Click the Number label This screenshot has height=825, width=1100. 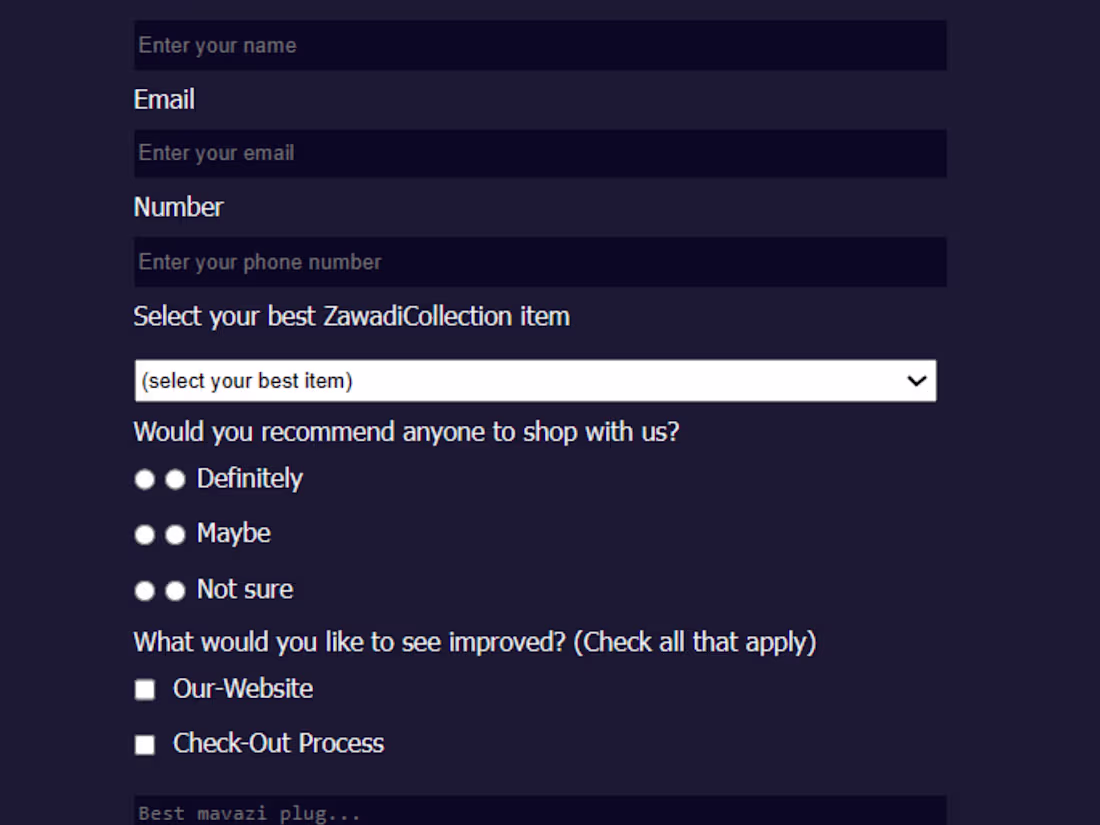click(178, 207)
